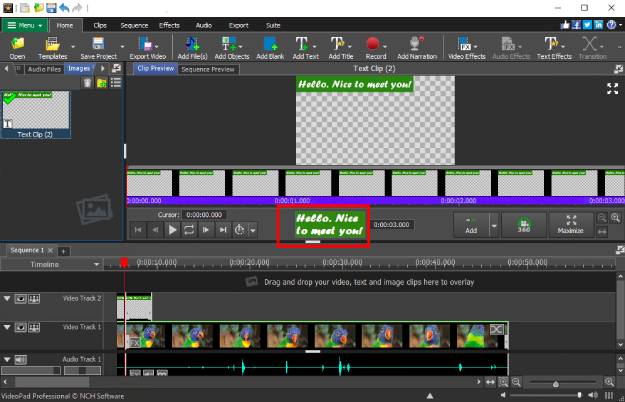Toggle Video Track 1 filmstrip button
This screenshot has height=402, width=625.
pyautogui.click(x=34, y=327)
